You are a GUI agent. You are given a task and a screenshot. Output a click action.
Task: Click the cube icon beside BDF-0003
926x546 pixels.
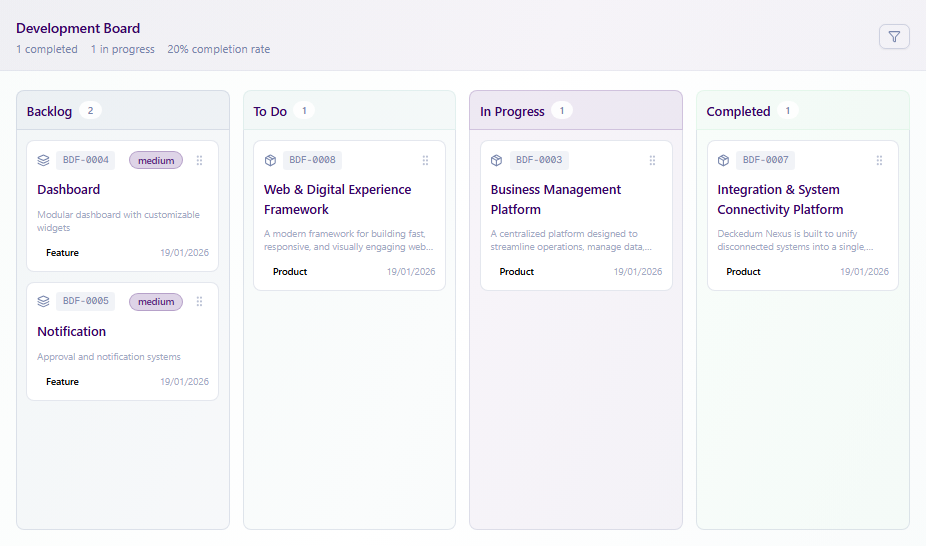pos(497,160)
